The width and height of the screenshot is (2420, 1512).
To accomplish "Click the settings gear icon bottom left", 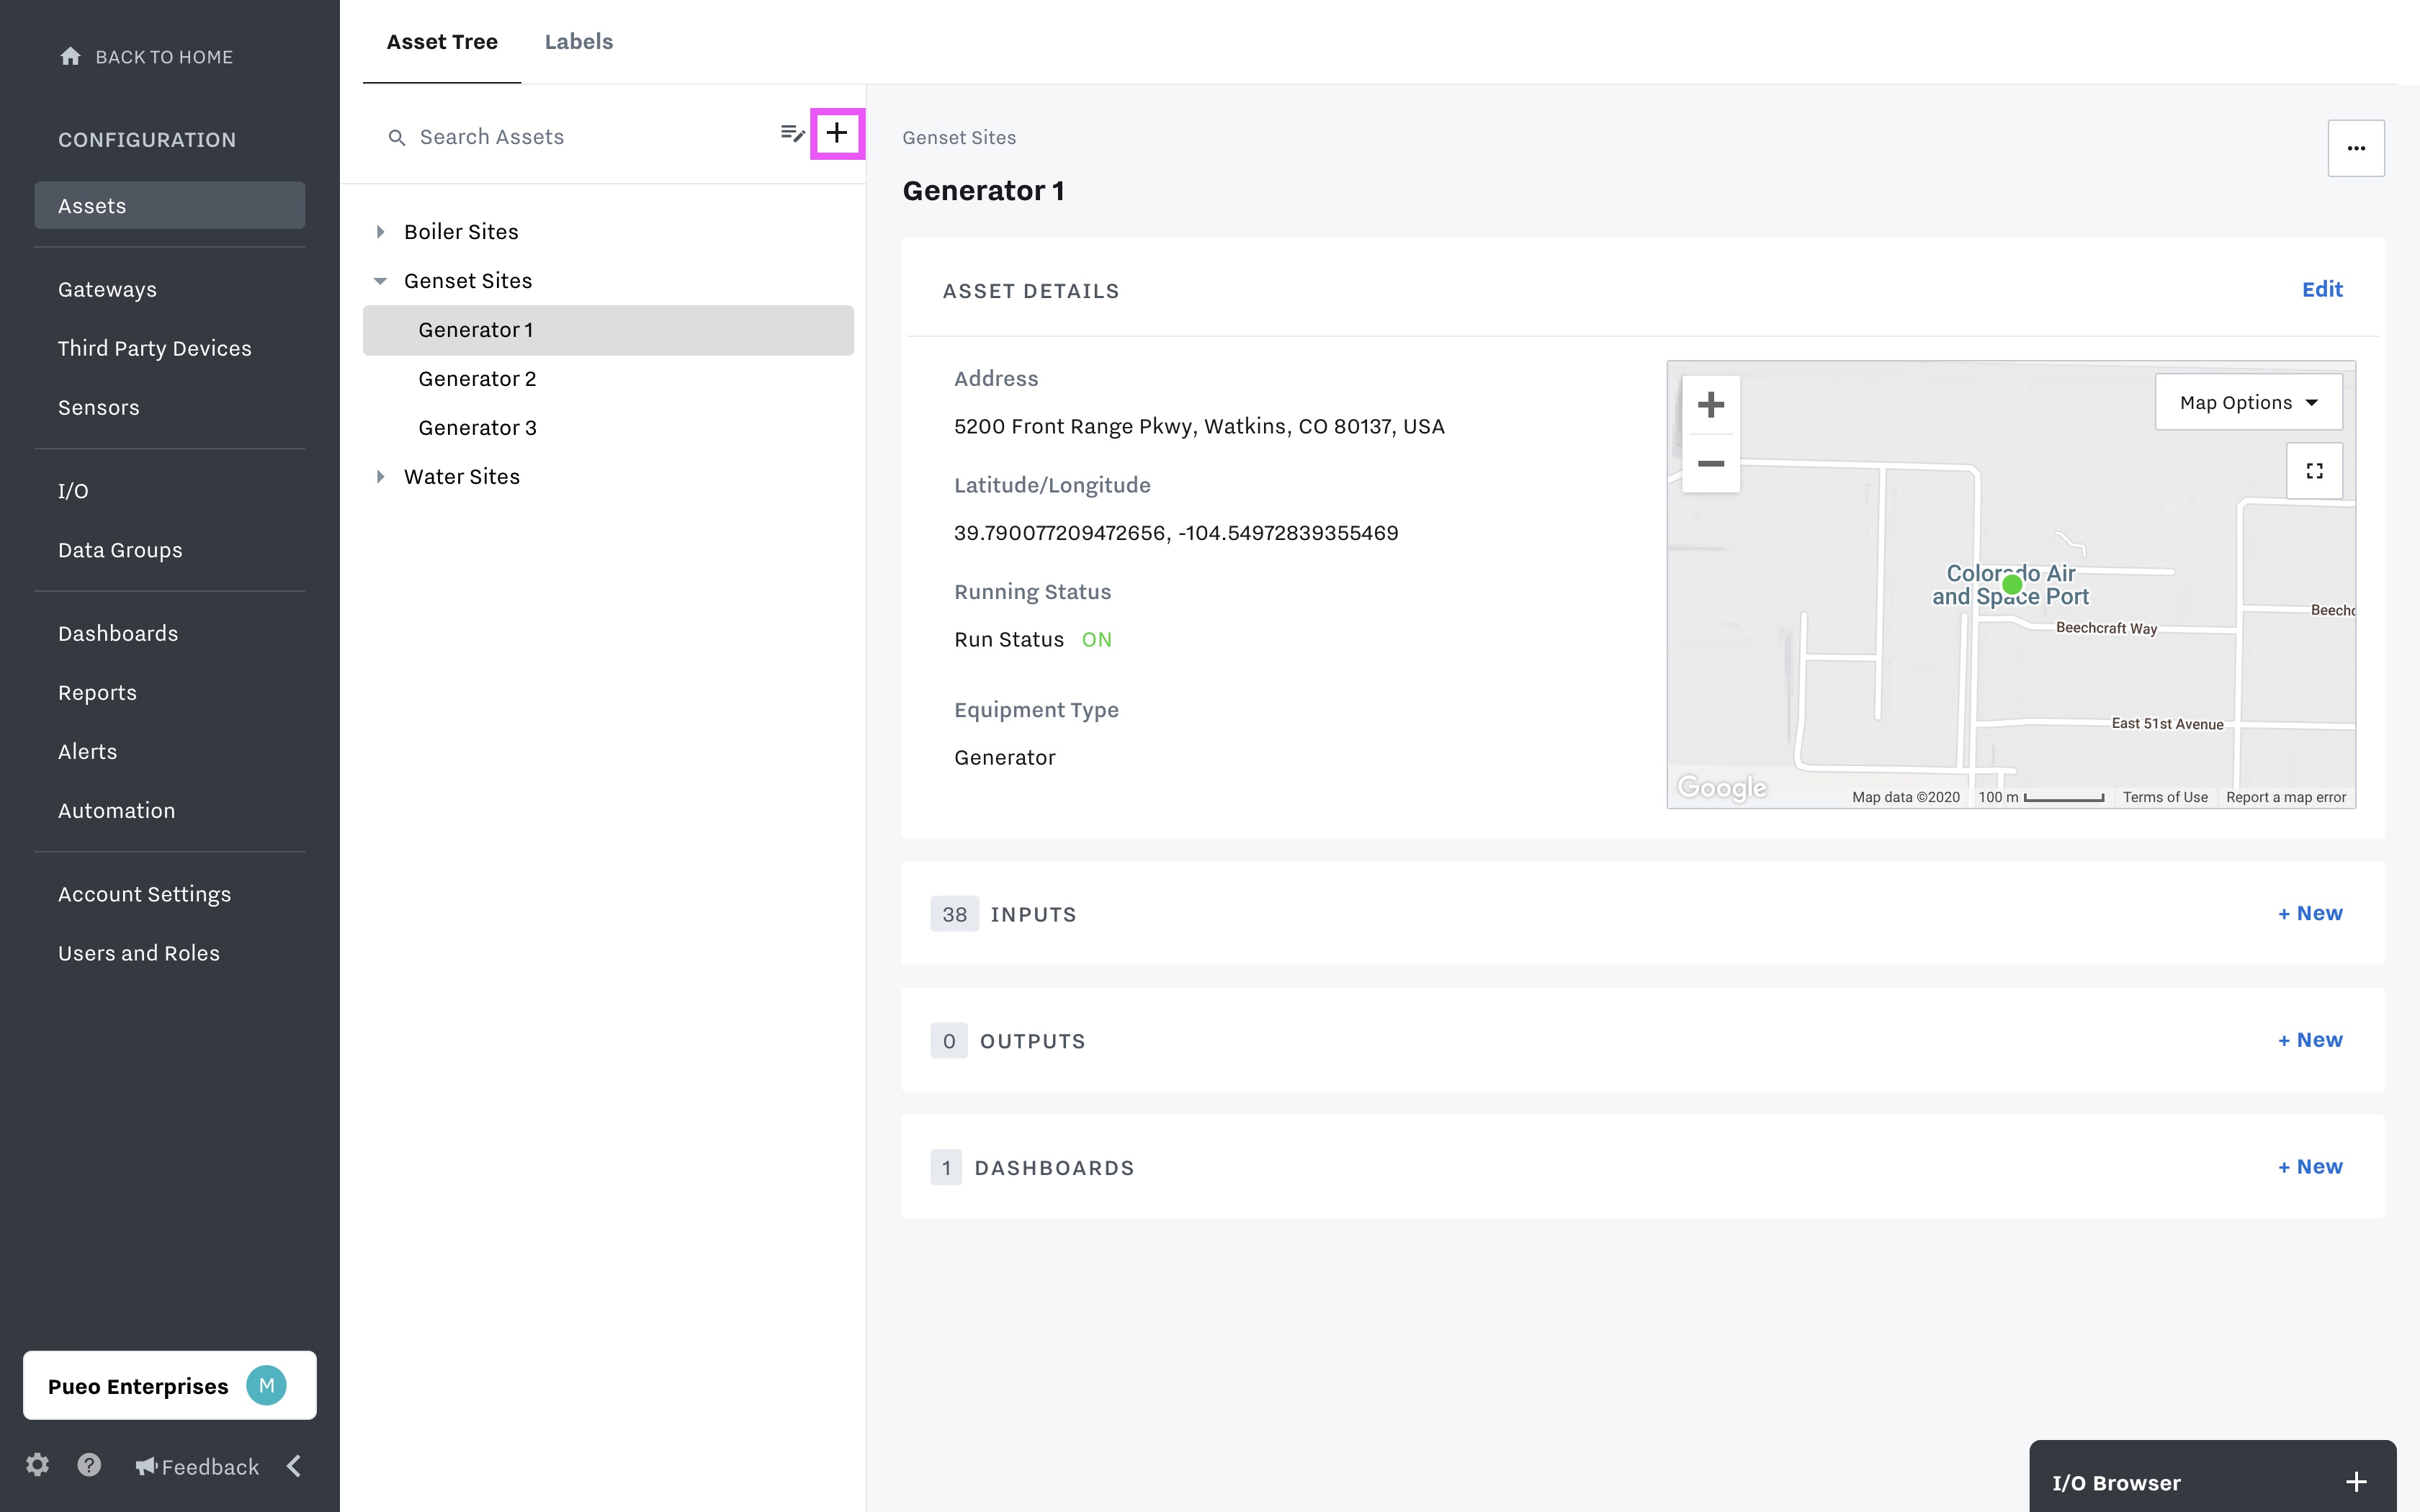I will [x=37, y=1465].
